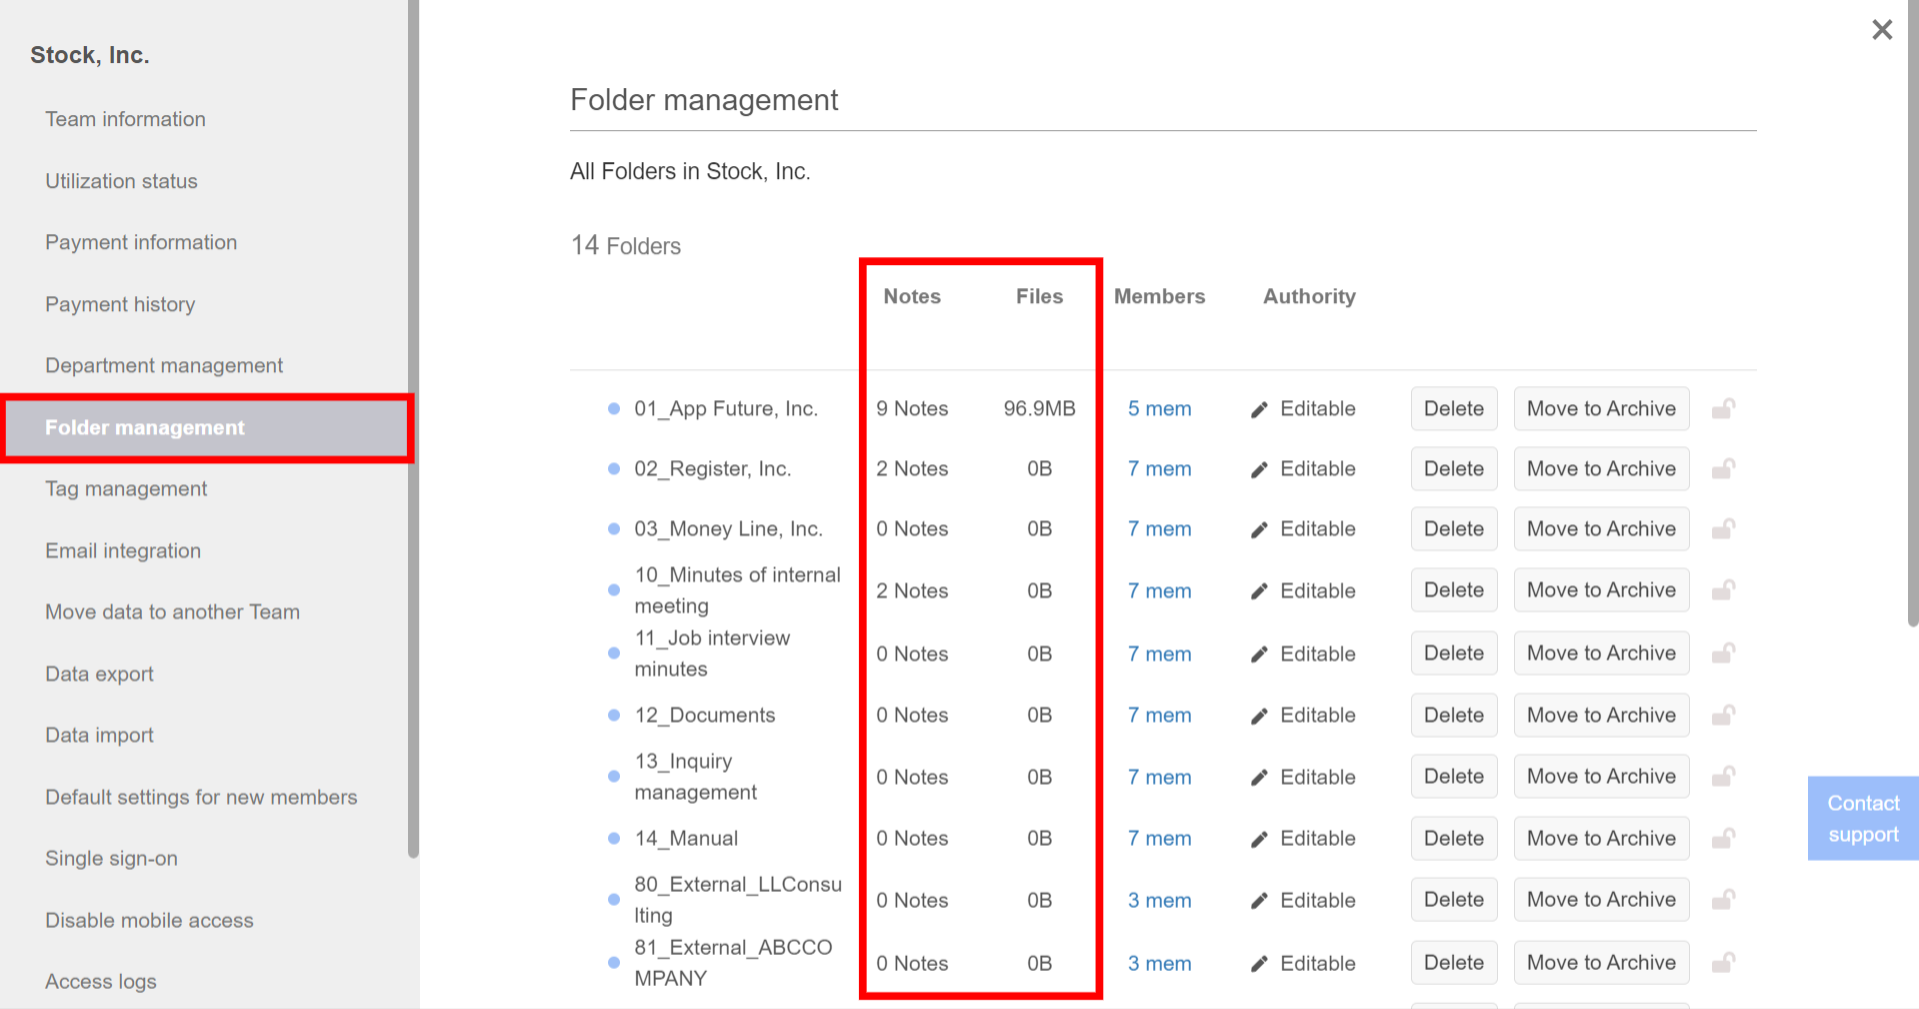Open member list of 5 mem for 01_App Future
This screenshot has width=1919, height=1009.
[1159, 408]
